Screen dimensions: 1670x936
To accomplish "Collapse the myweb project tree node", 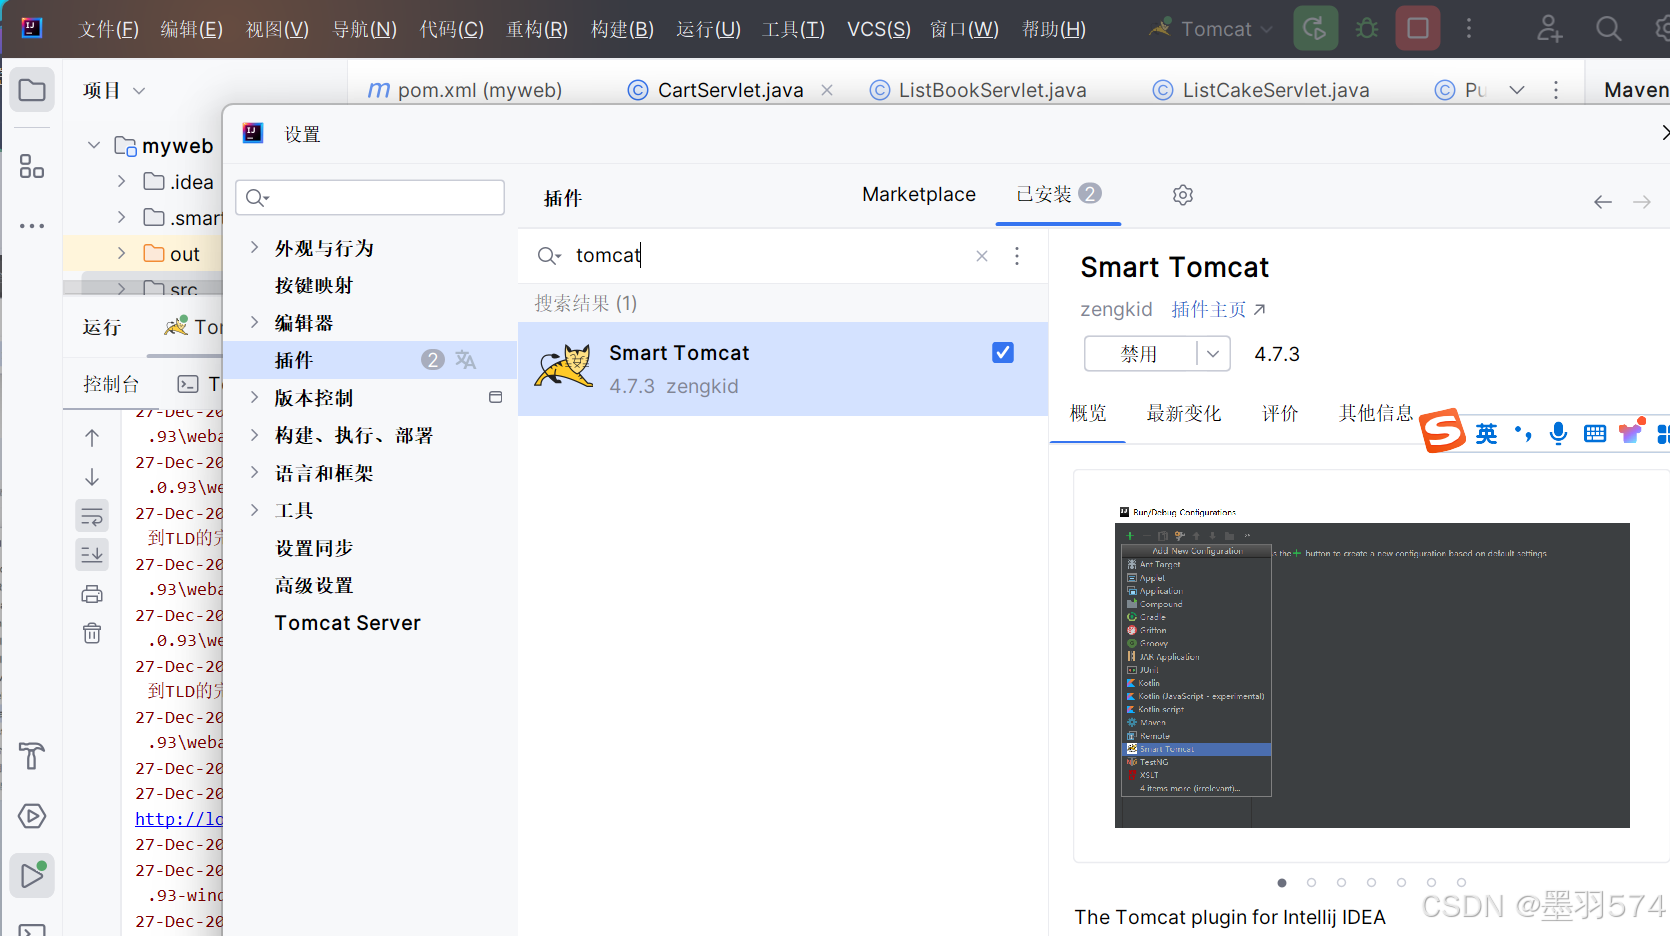I will pos(94,145).
